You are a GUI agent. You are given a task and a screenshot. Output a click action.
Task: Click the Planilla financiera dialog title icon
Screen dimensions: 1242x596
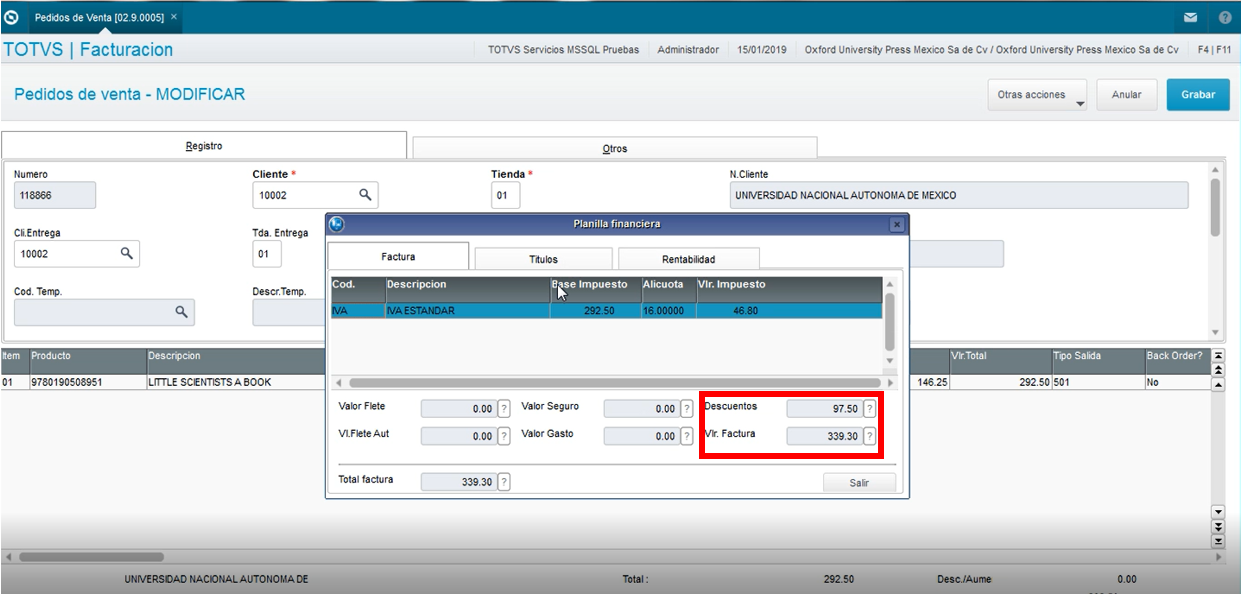point(337,224)
